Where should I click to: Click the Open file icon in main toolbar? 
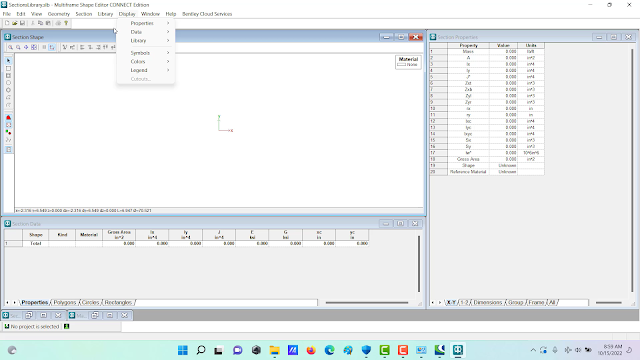pos(15,23)
